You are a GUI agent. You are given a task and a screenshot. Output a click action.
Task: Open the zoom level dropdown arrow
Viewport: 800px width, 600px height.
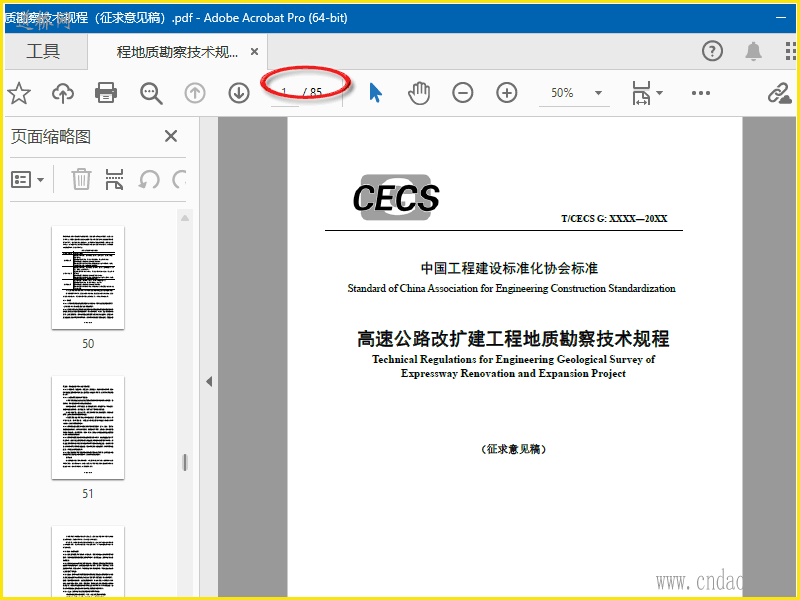[598, 93]
